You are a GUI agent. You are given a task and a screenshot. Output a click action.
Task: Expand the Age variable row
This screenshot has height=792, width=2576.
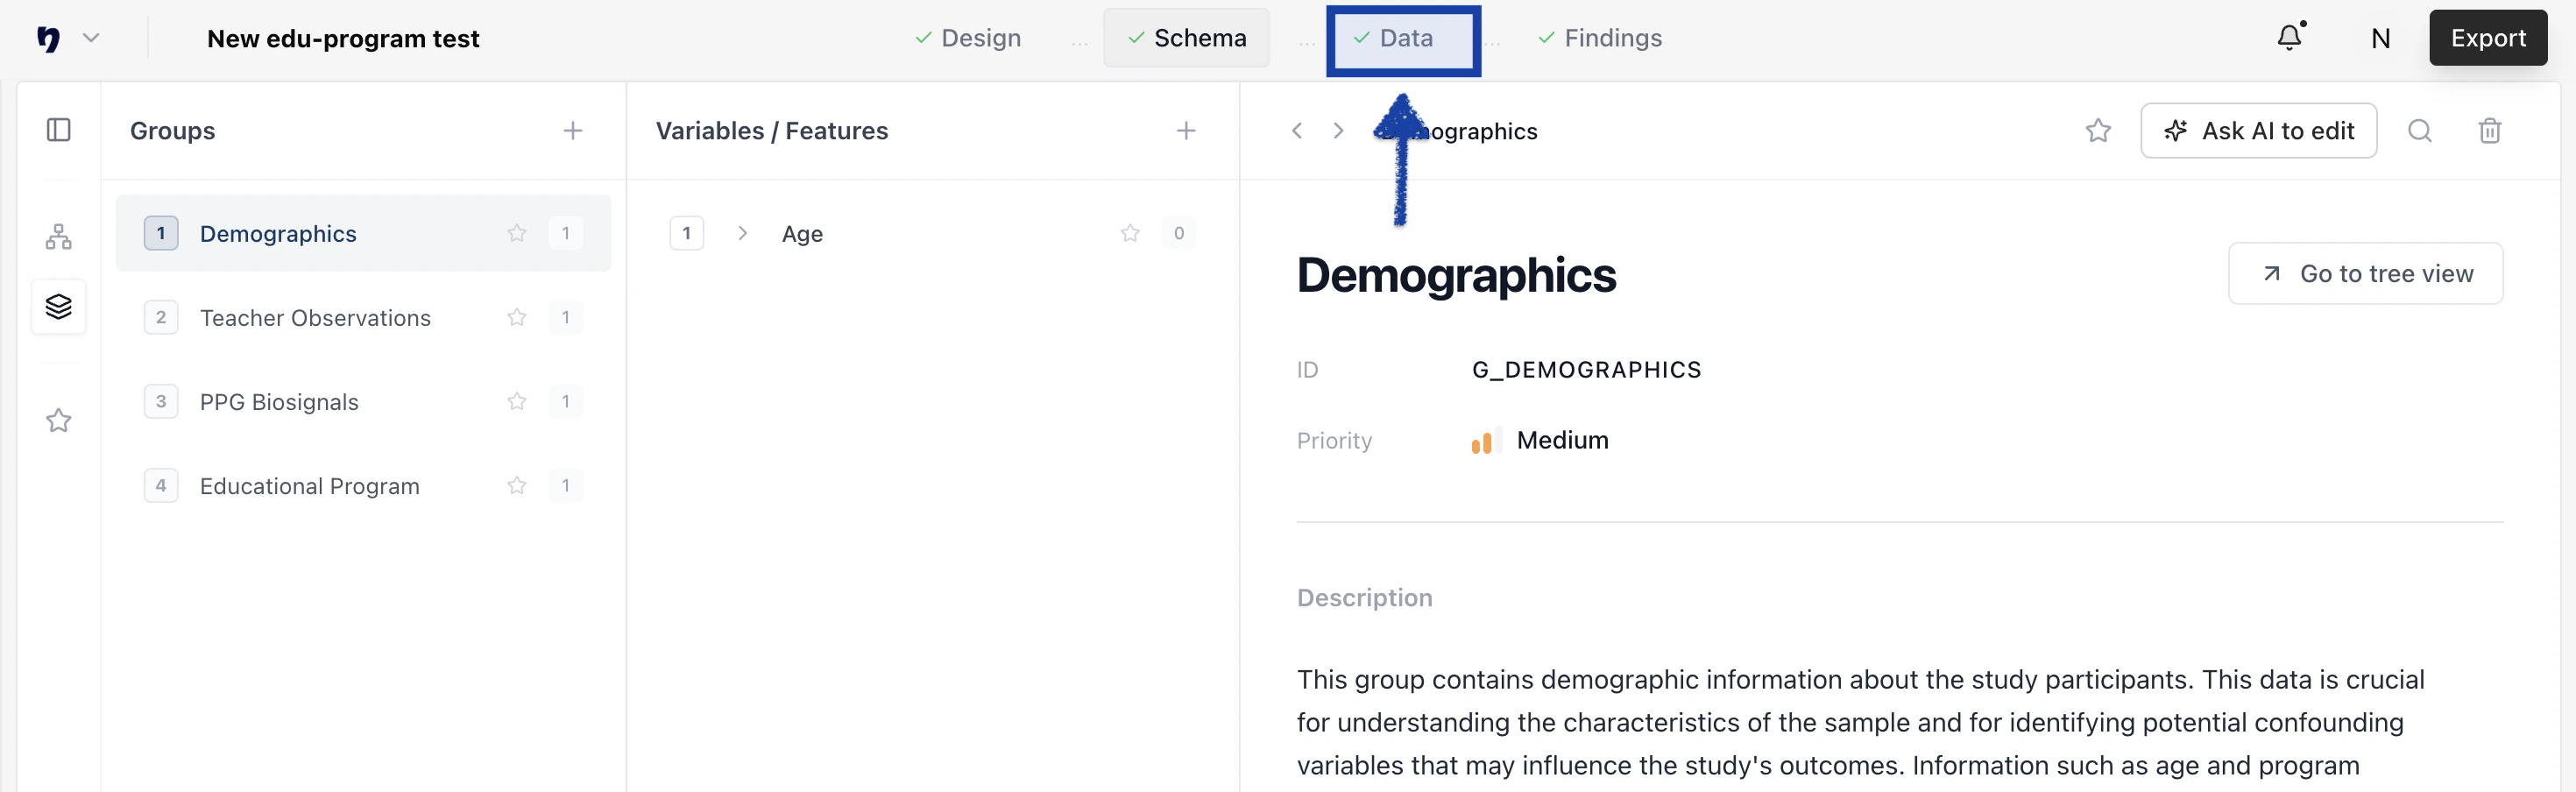tap(742, 234)
